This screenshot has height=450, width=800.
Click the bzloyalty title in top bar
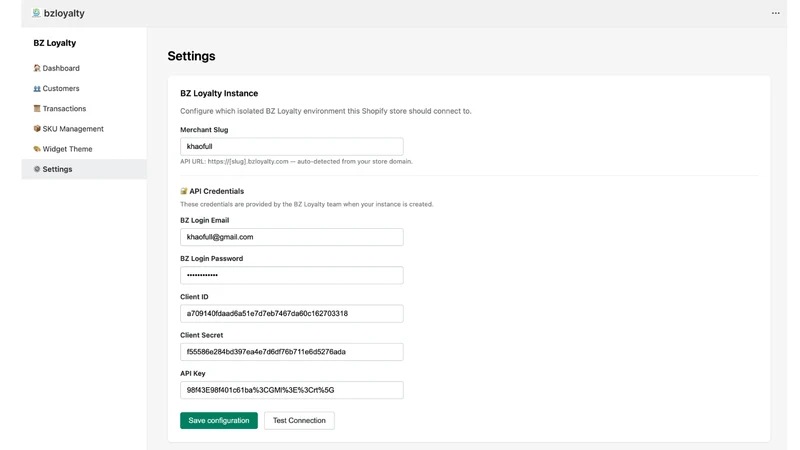tap(64, 13)
